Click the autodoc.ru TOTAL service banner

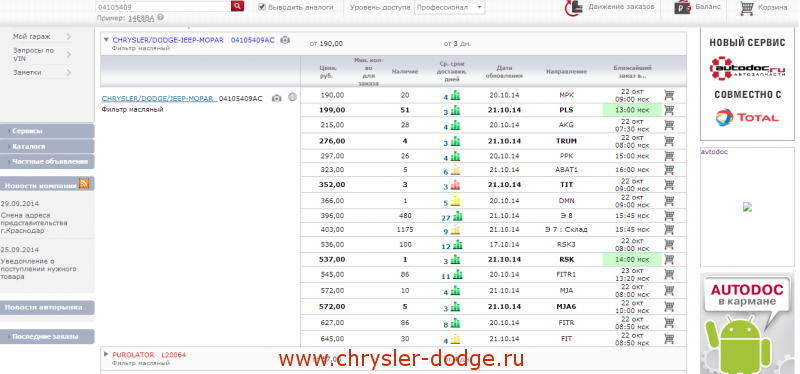(747, 84)
